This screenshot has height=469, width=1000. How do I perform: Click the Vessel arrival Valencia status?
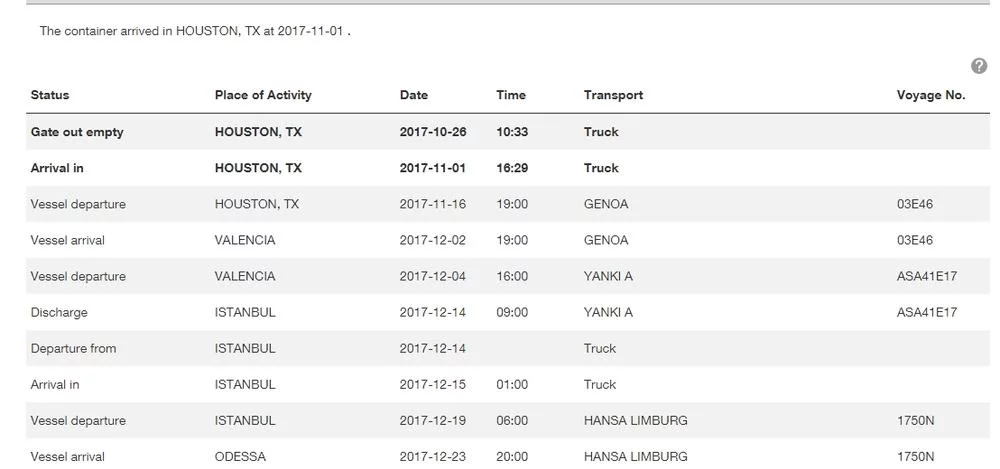coord(67,240)
